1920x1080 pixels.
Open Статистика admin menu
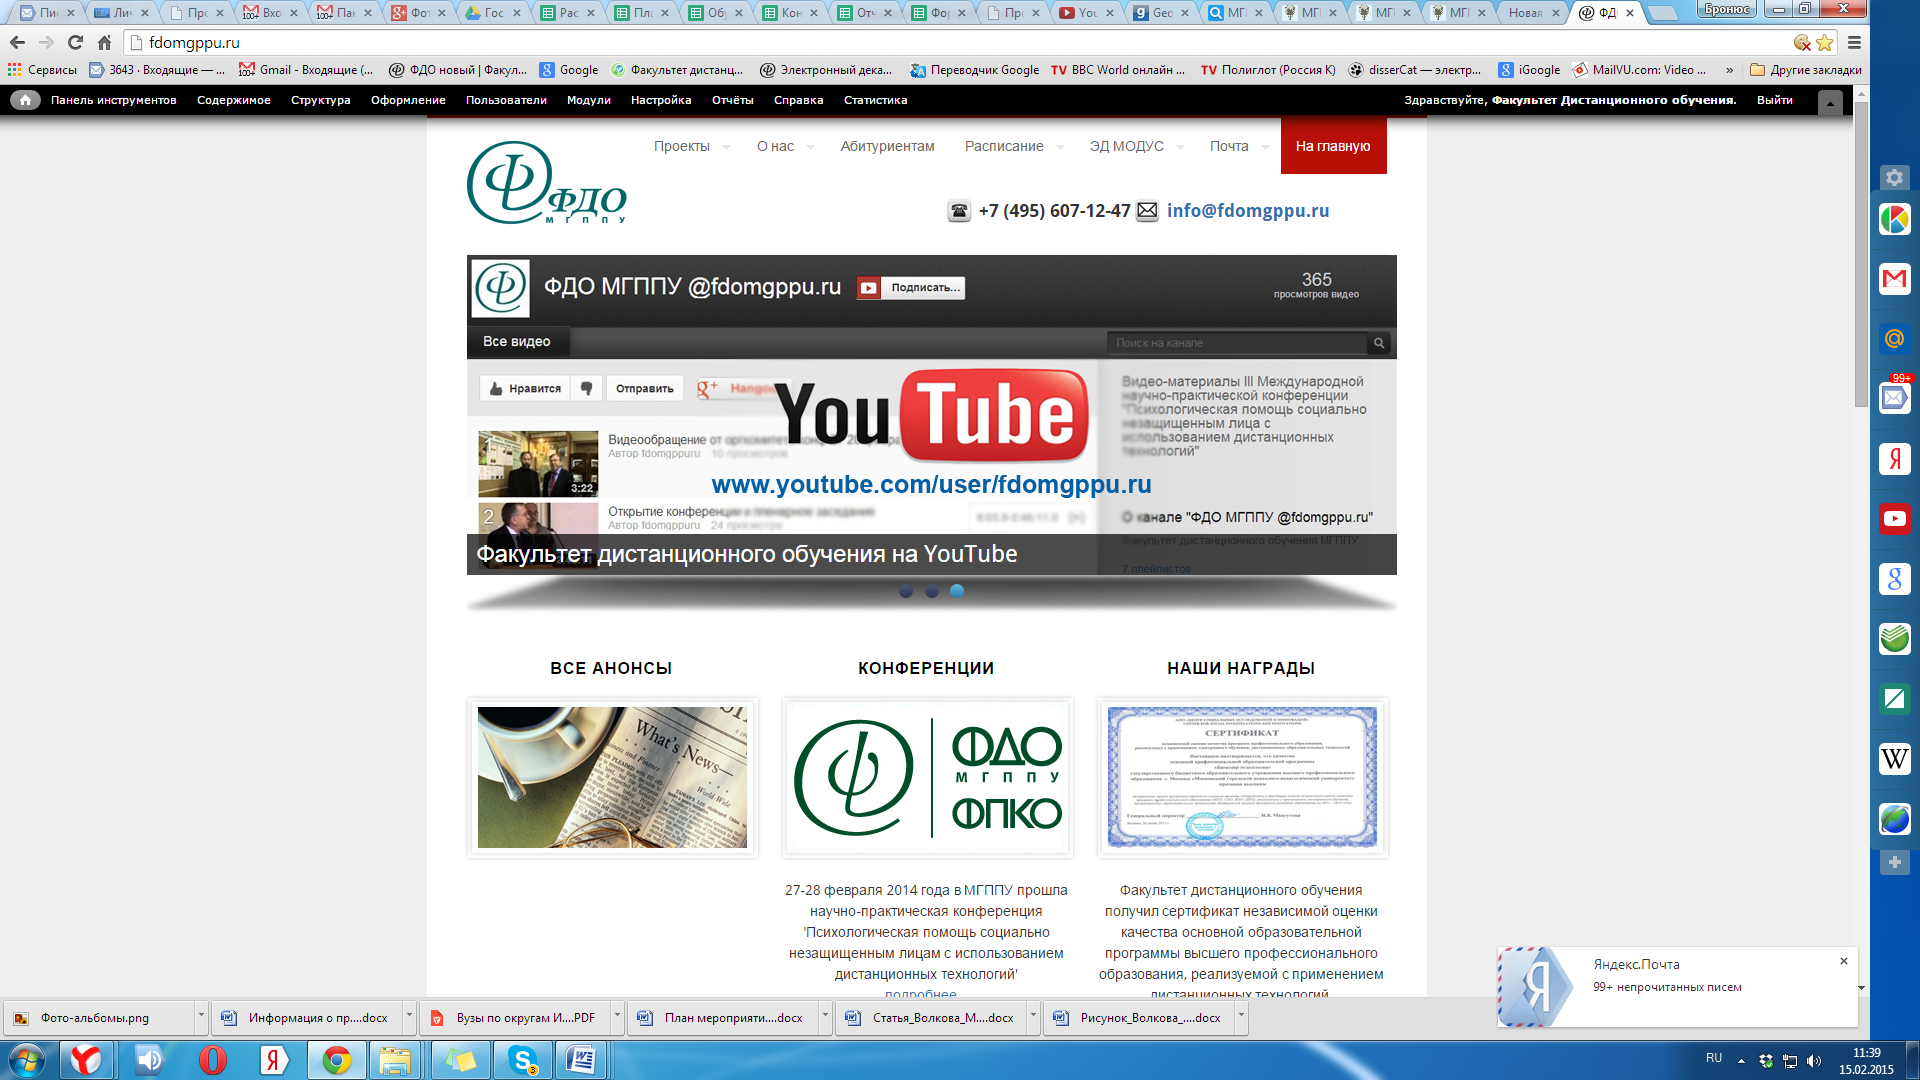click(875, 100)
